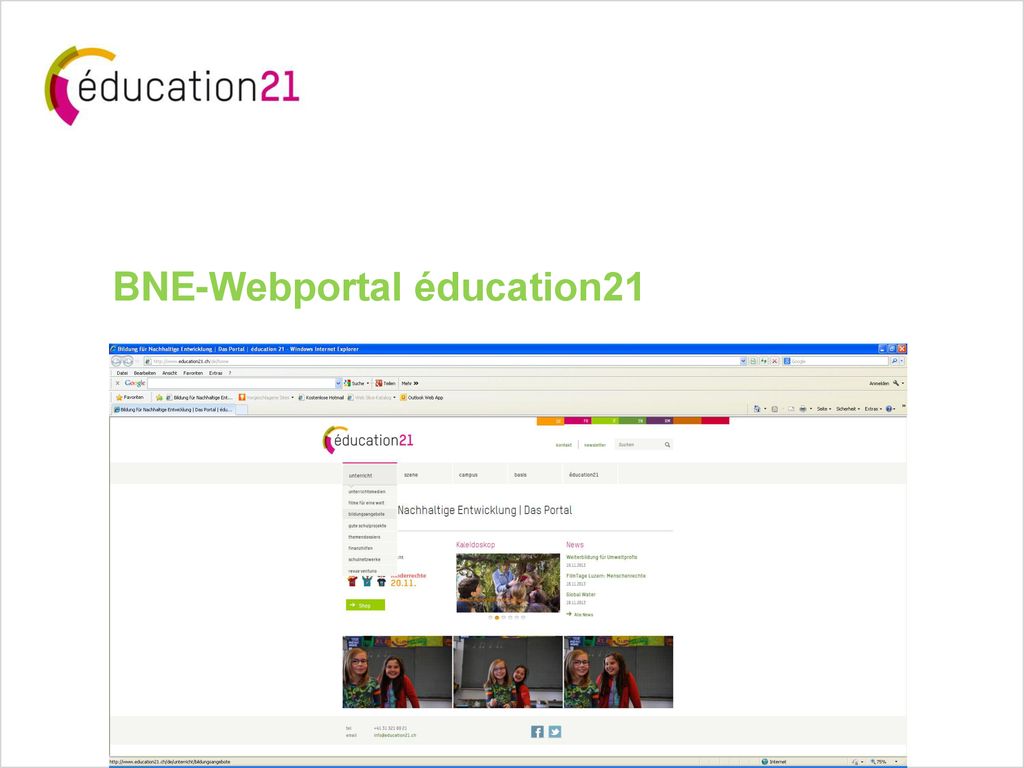
Task: Click the browser URL address bar
Action: pyautogui.click(x=443, y=361)
